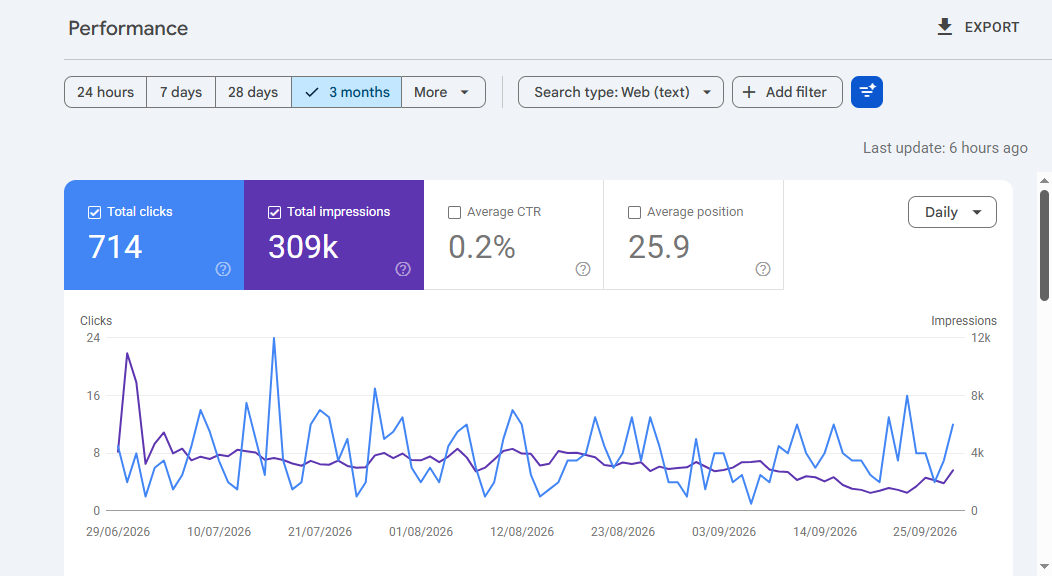Click the Impressions axis title

(x=963, y=321)
